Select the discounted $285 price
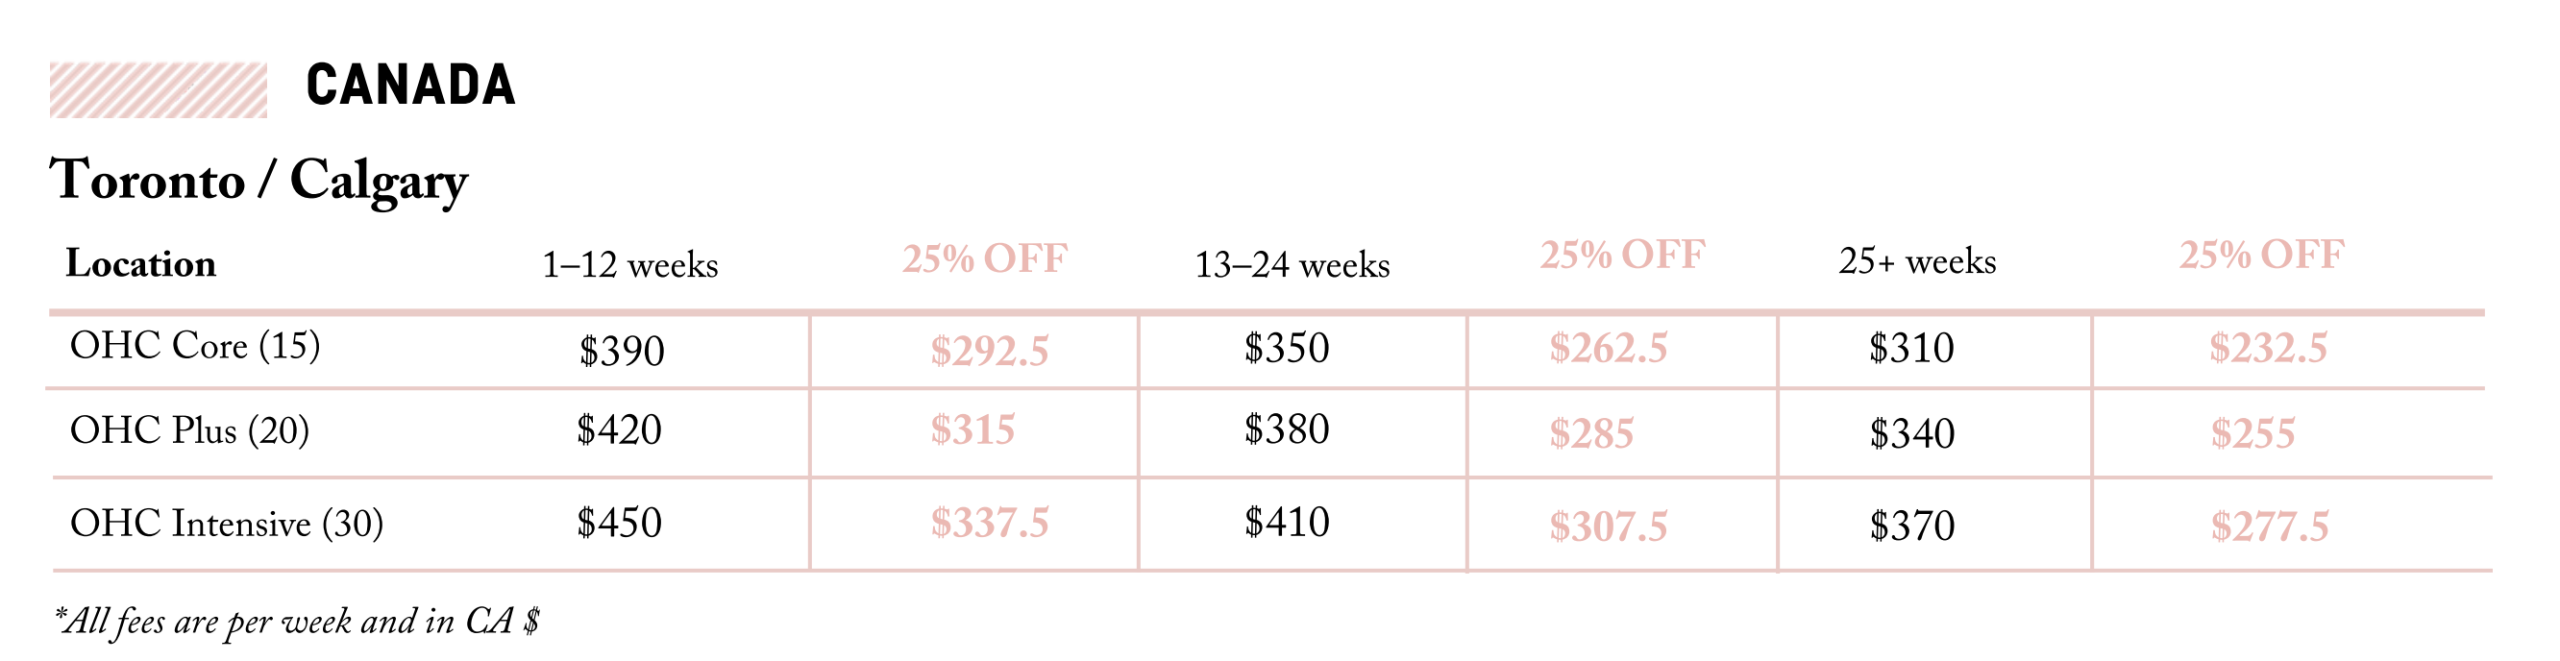The image size is (2560, 661). tap(1591, 434)
